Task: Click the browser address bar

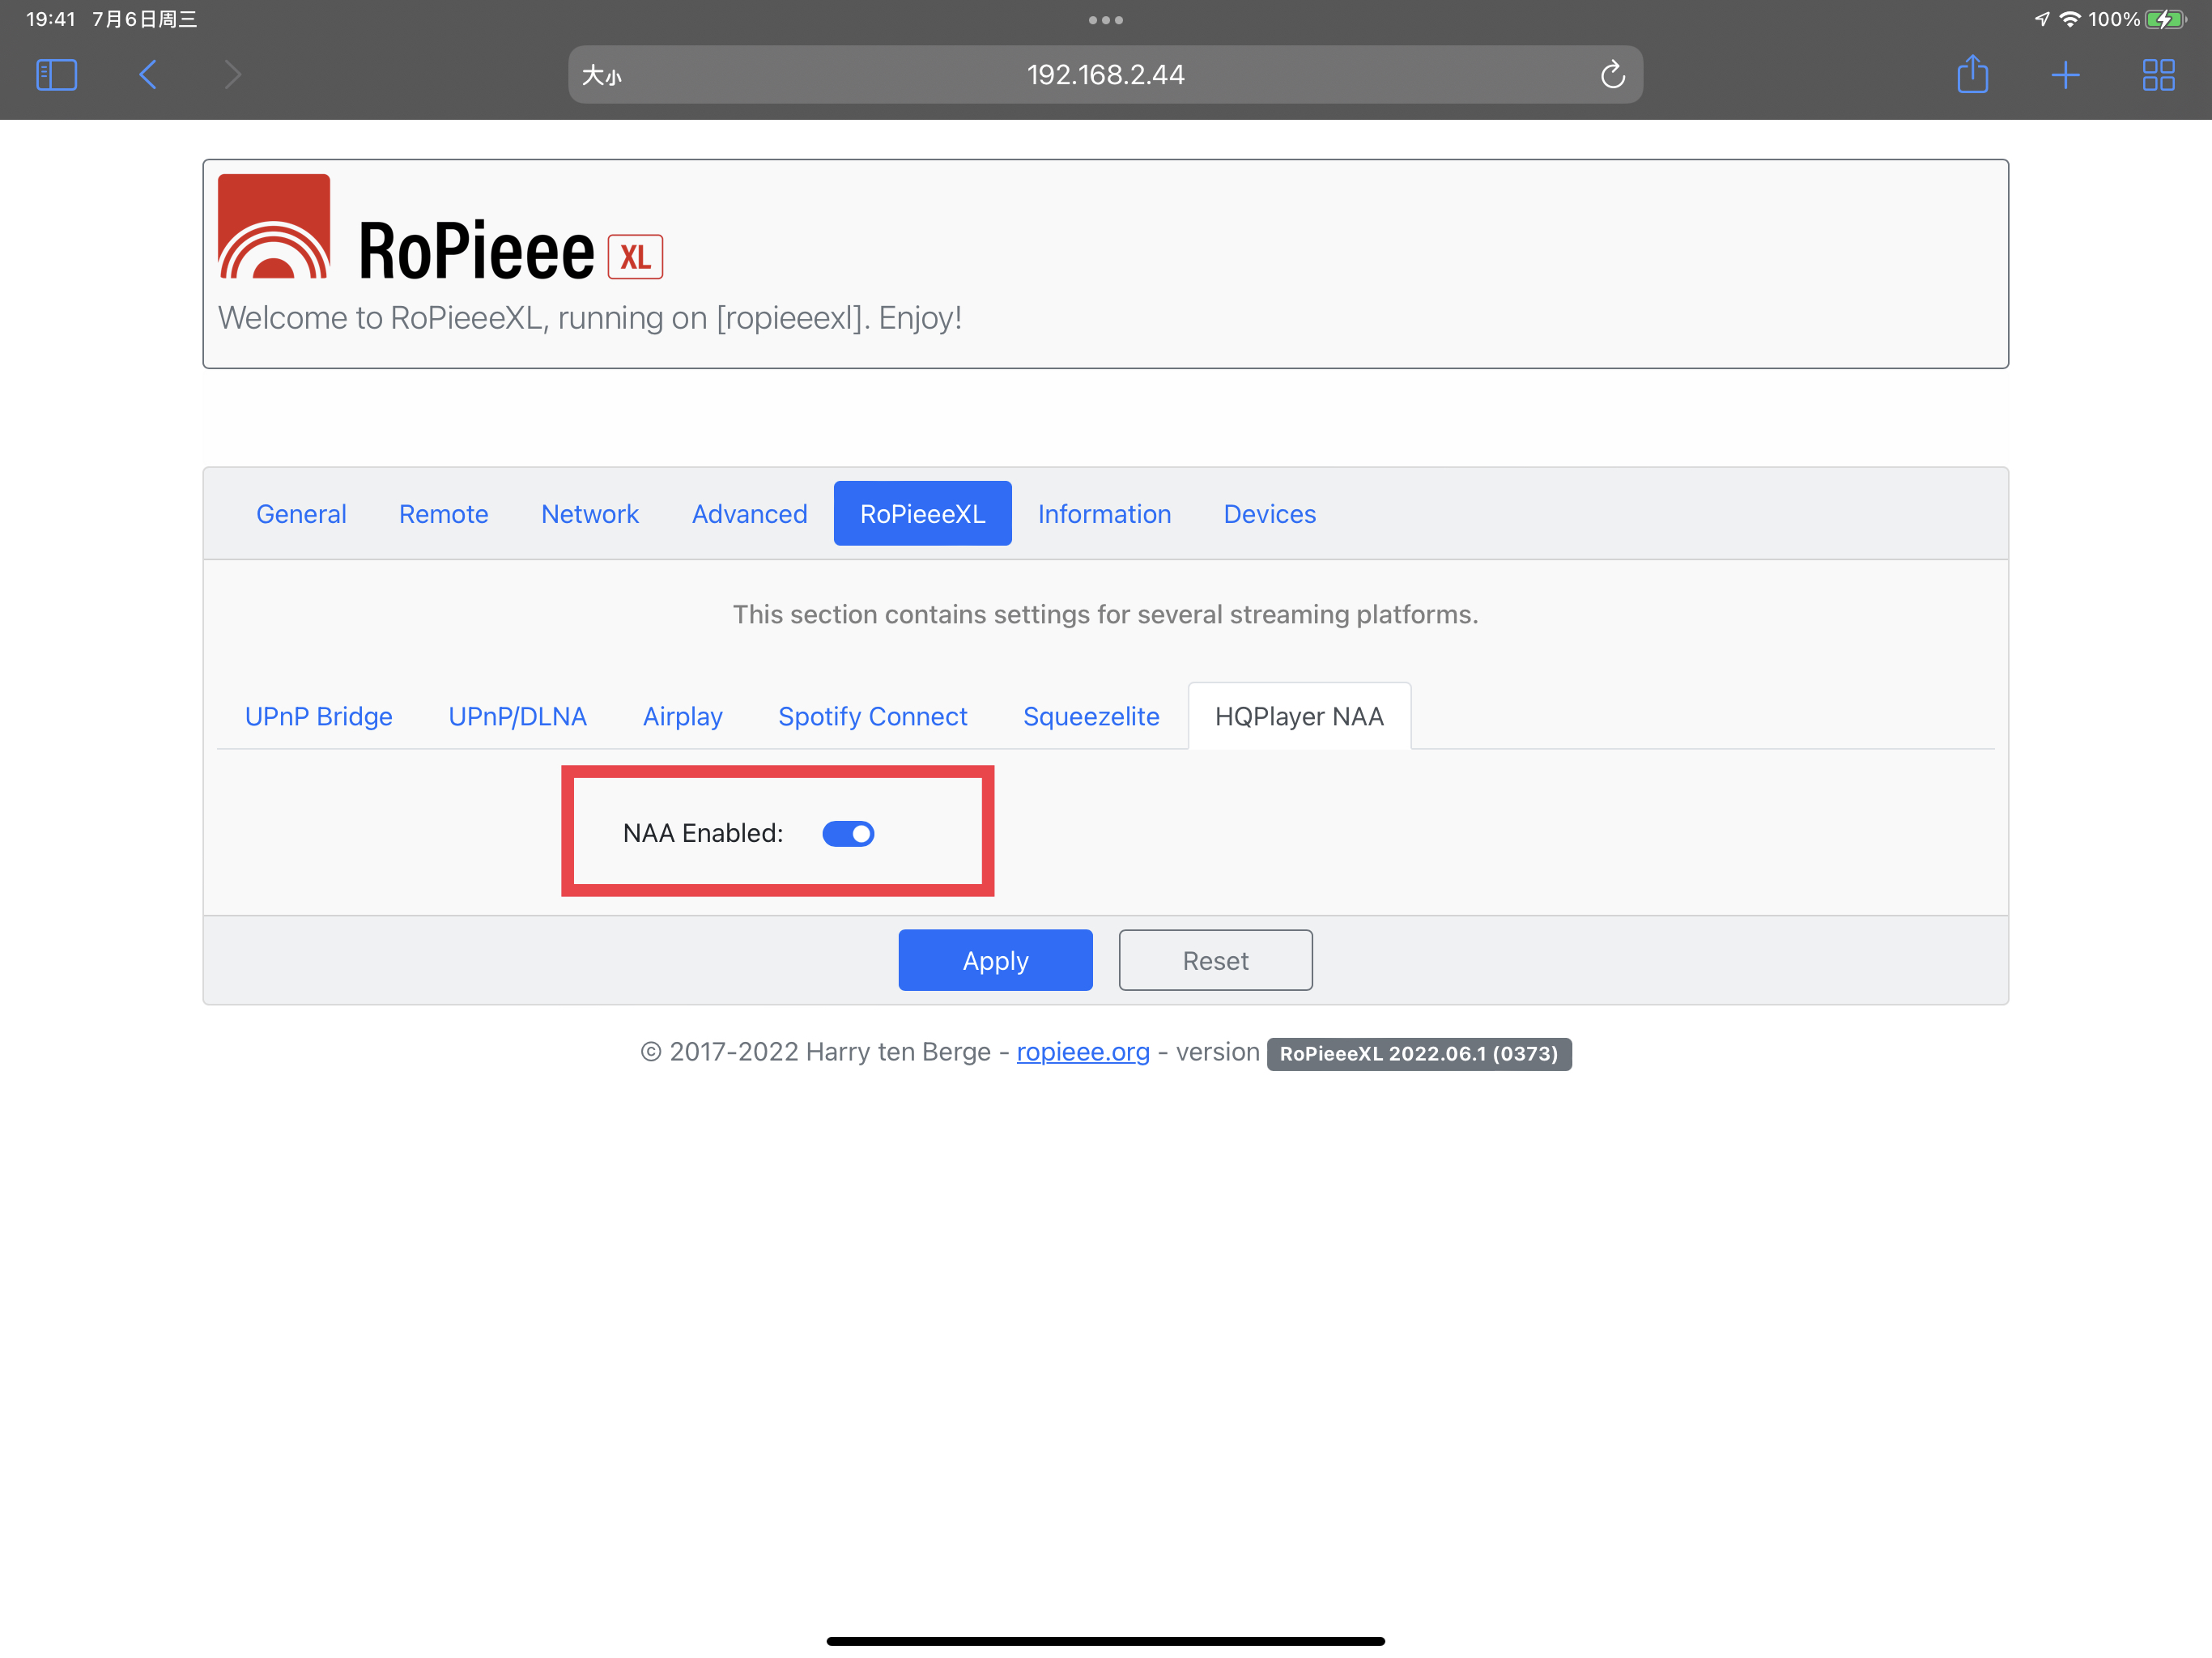Action: click(1105, 74)
